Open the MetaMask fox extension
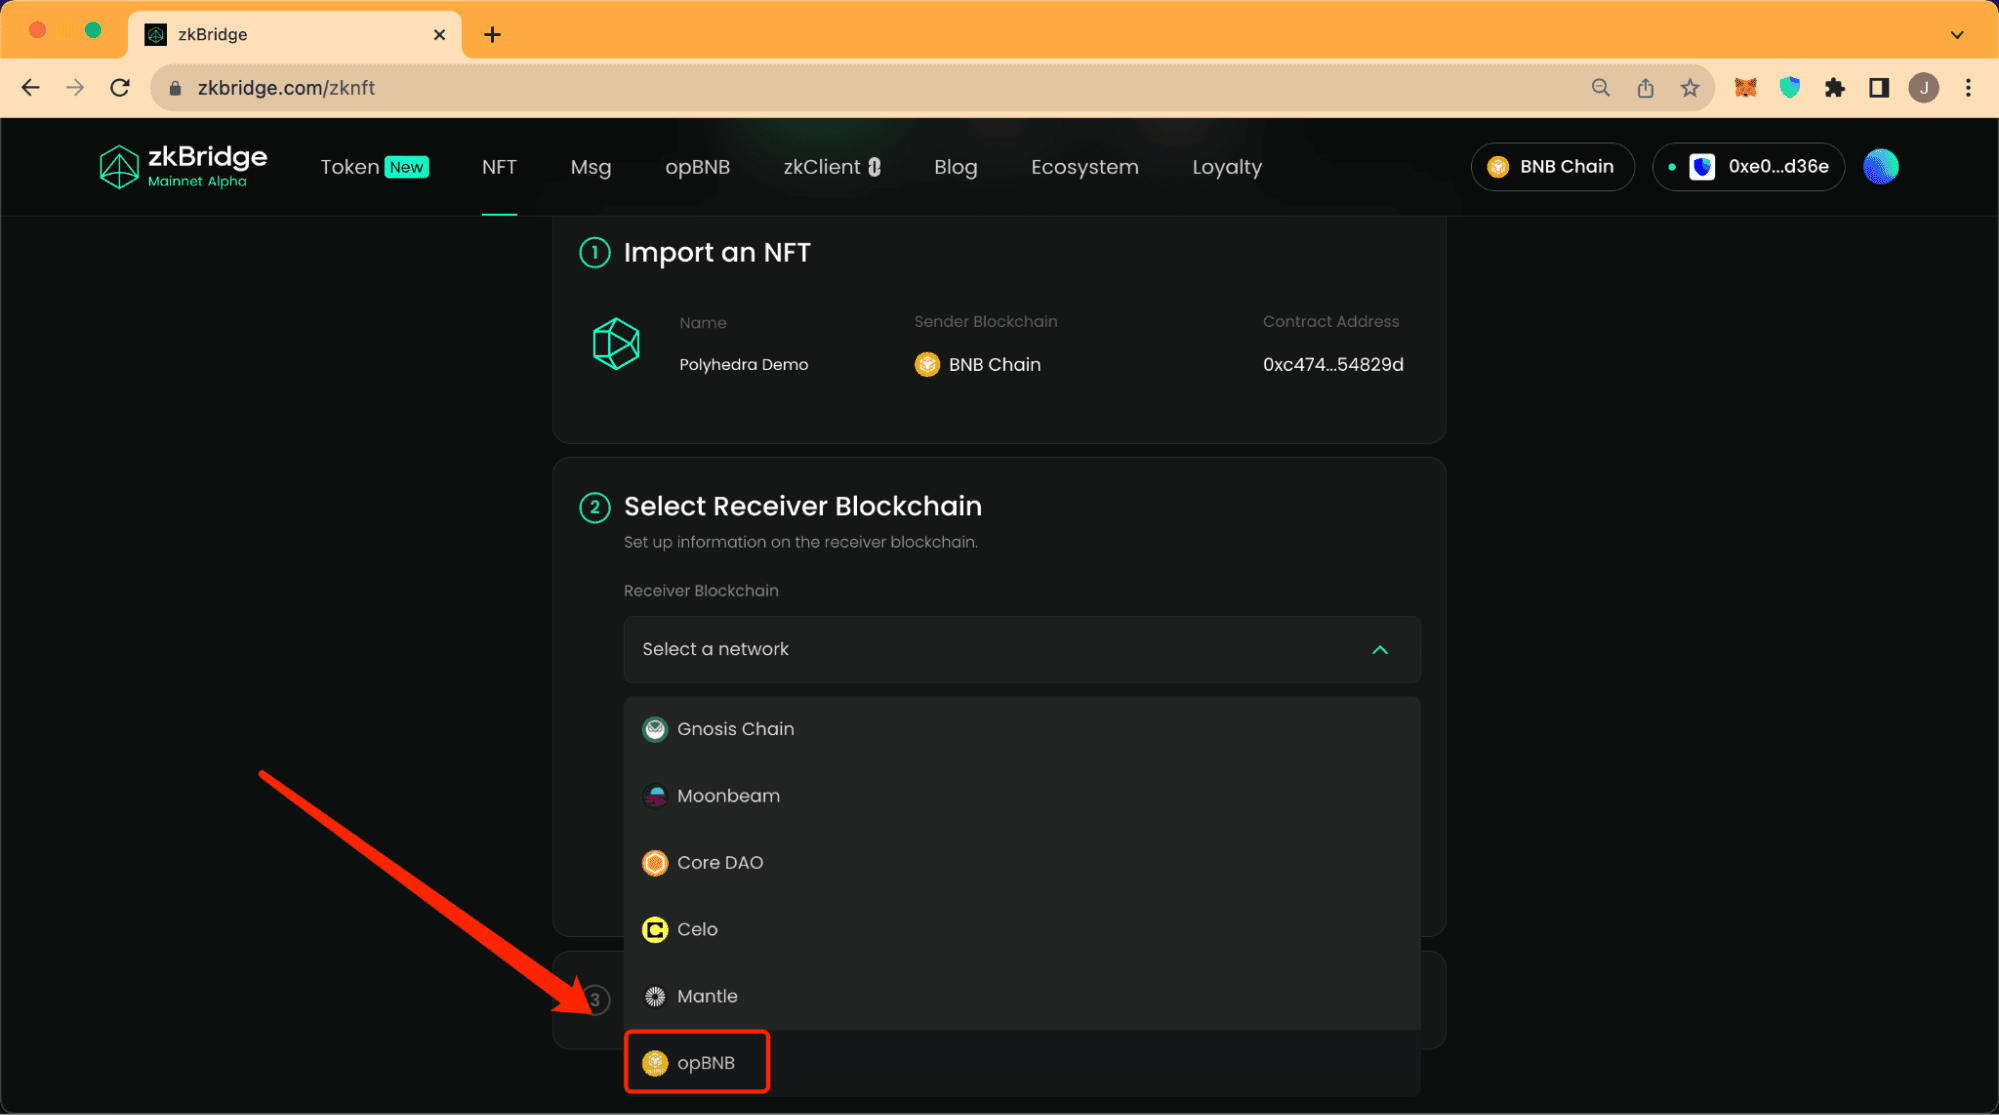 [1746, 88]
